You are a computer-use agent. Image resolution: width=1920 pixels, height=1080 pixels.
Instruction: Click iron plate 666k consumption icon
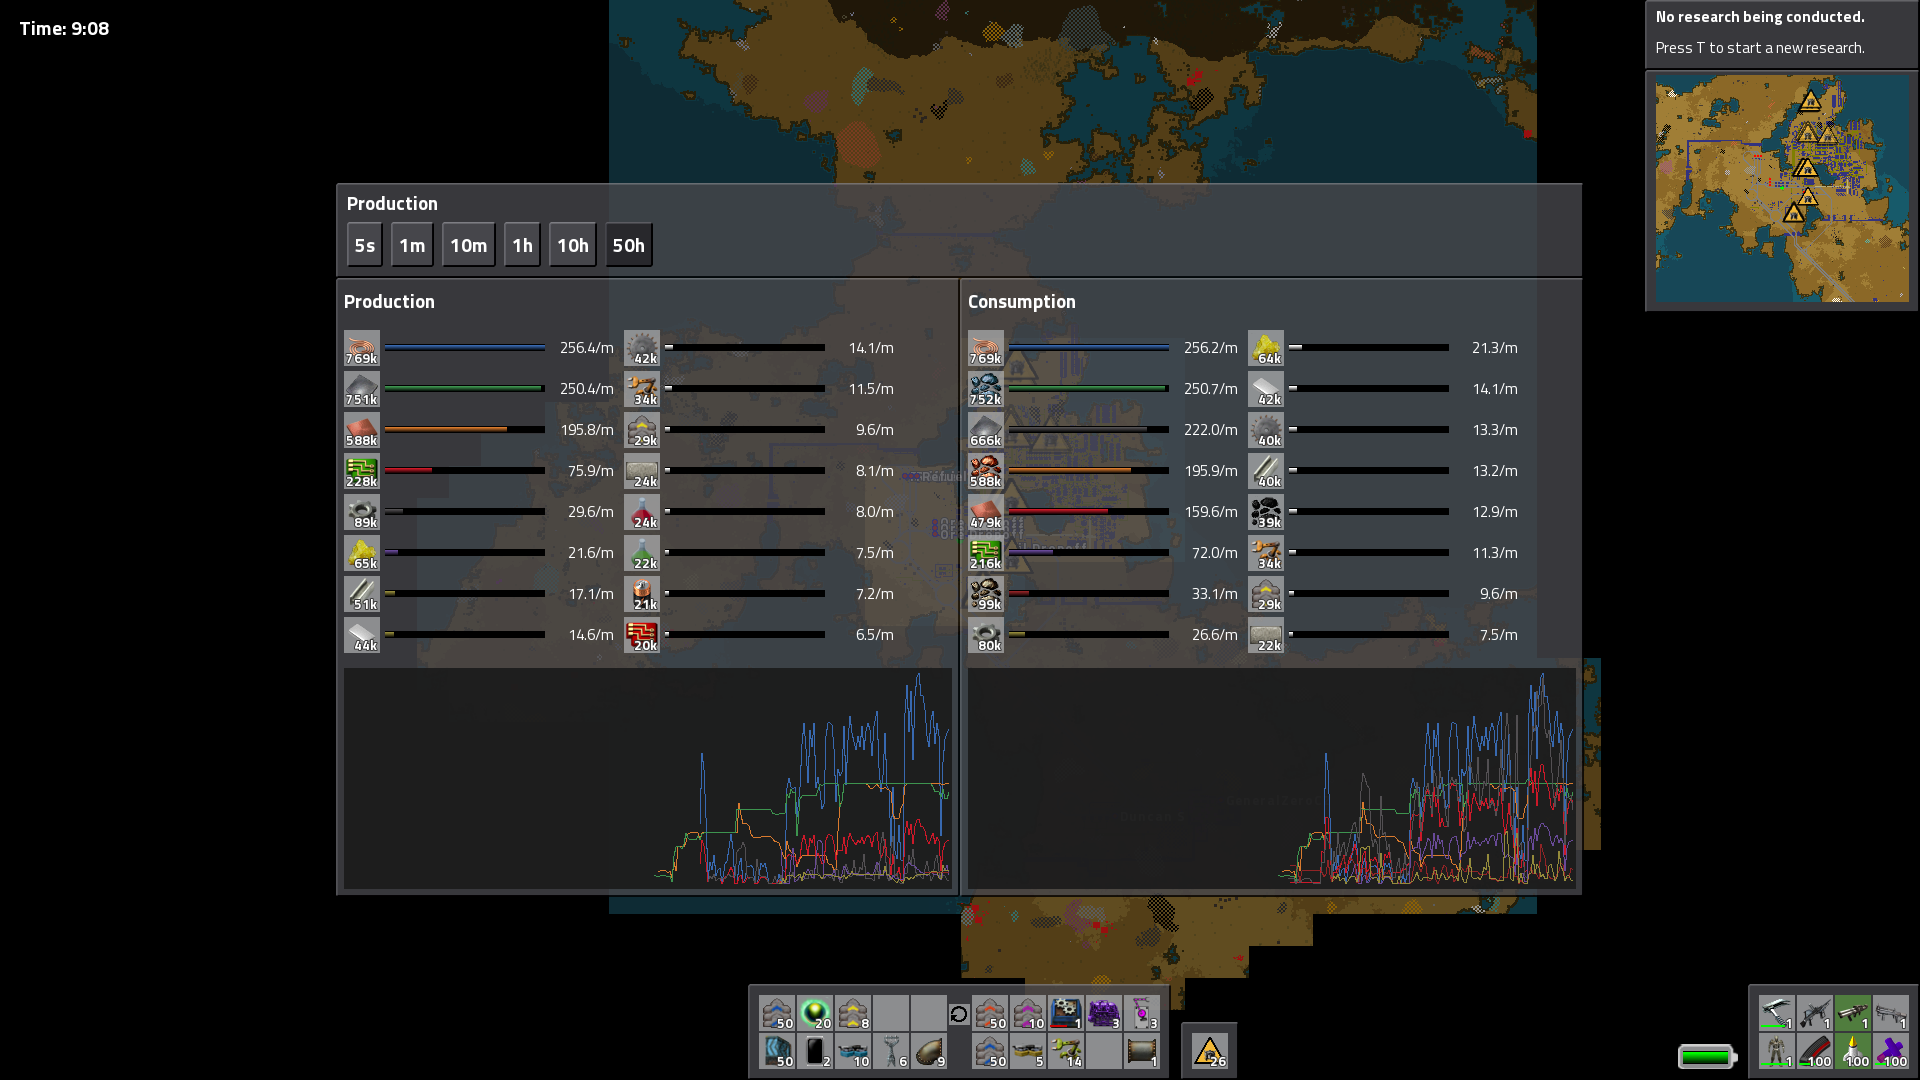(986, 430)
